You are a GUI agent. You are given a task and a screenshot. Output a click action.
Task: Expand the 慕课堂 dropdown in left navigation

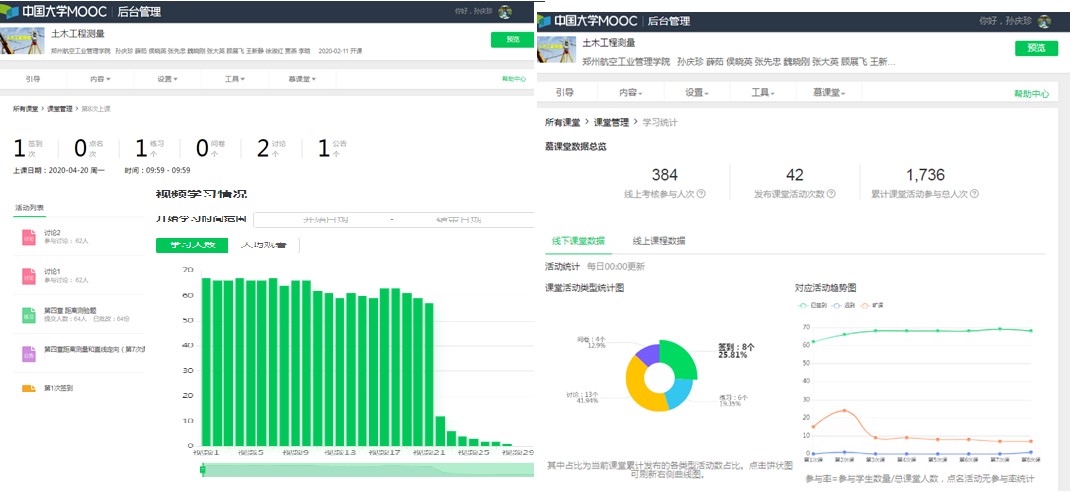[x=301, y=78]
